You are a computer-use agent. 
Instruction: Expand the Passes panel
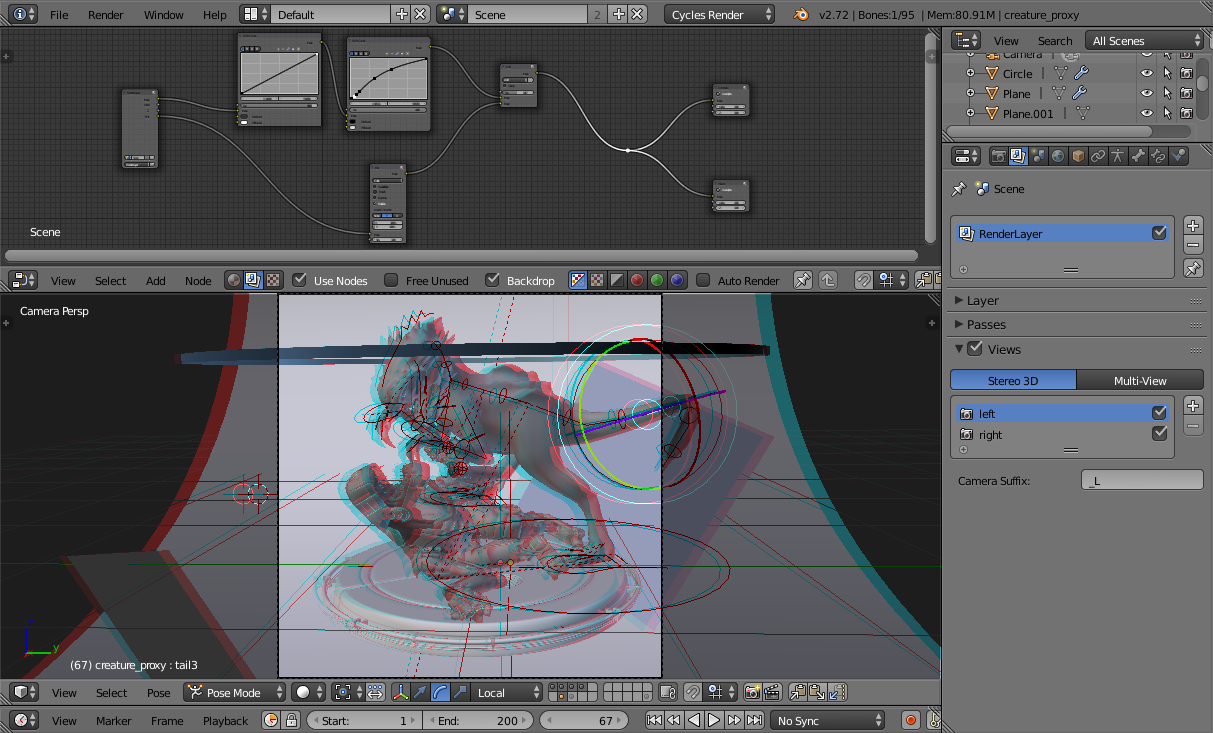point(986,325)
